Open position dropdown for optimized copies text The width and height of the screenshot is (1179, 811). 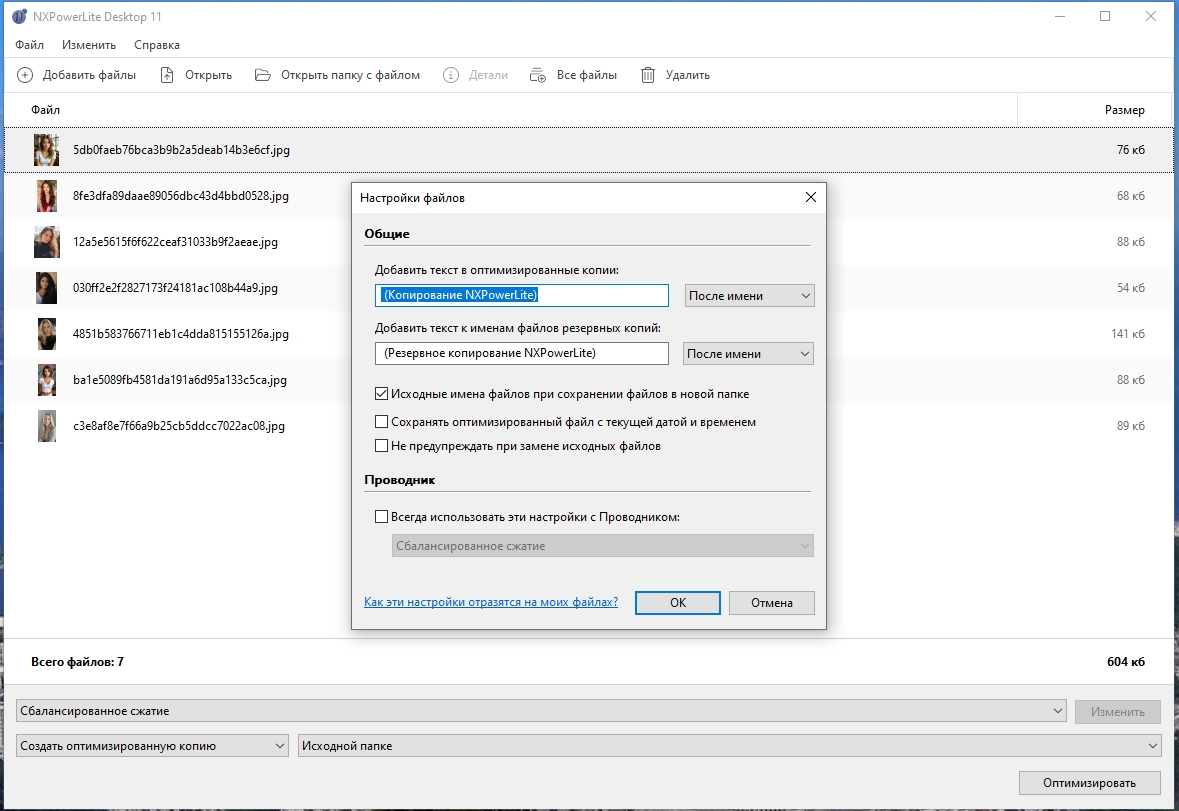click(749, 295)
